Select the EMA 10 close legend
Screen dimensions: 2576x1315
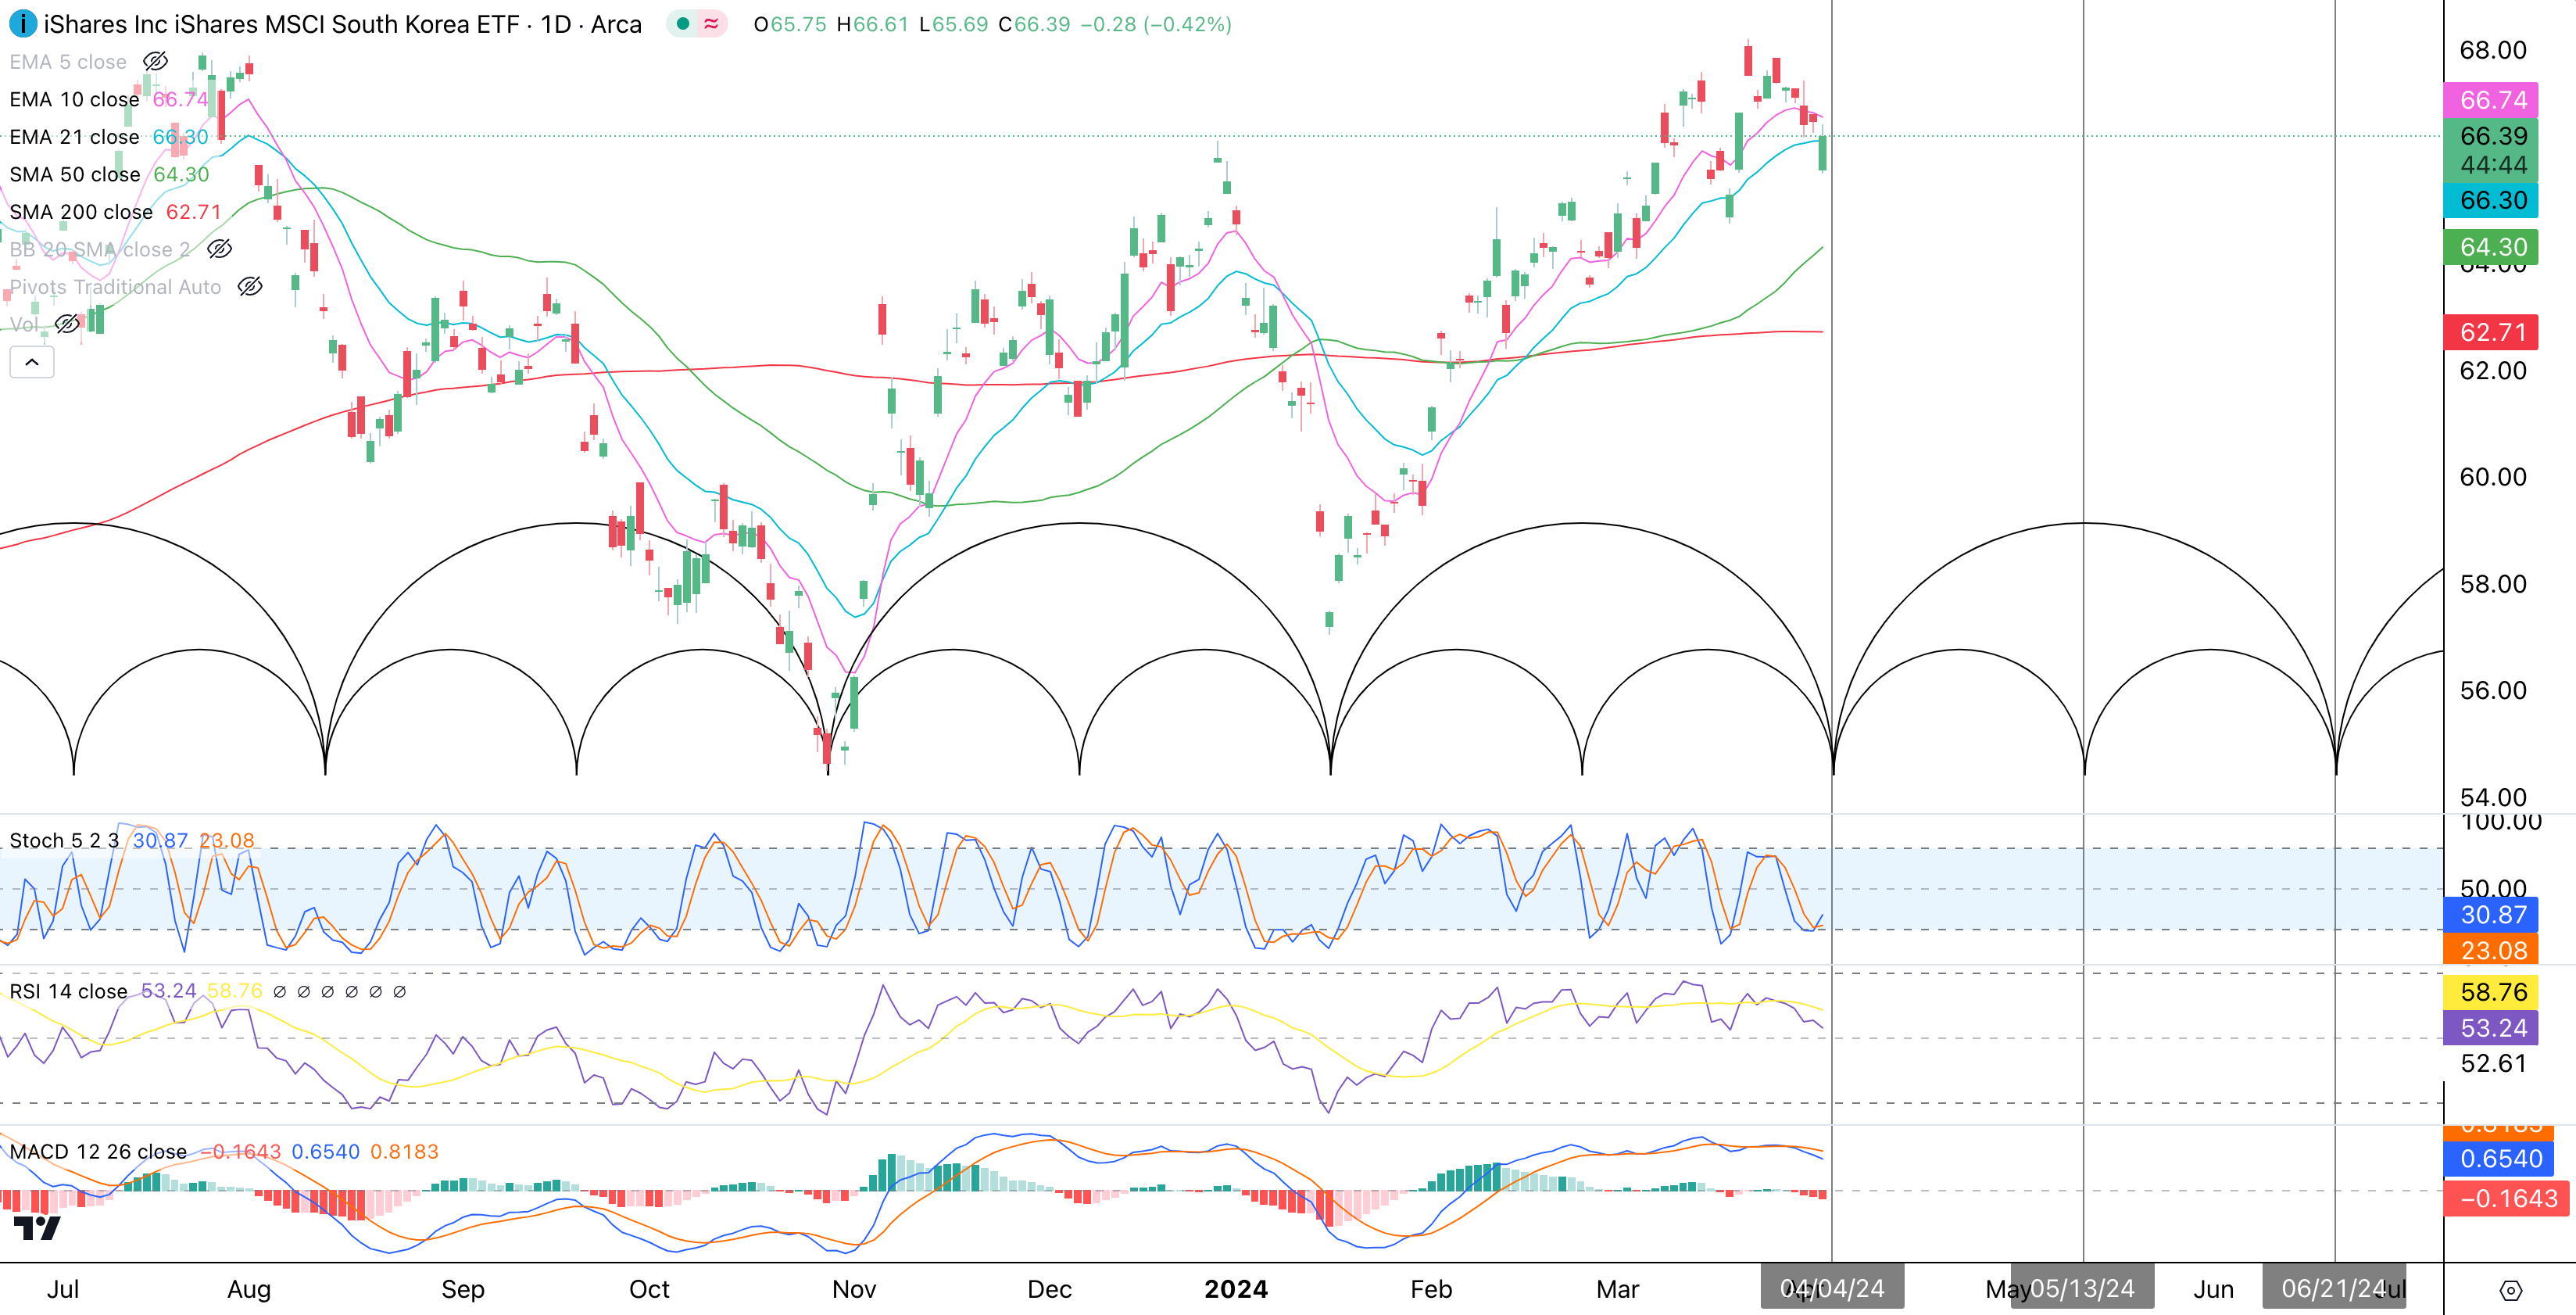pyautogui.click(x=74, y=99)
